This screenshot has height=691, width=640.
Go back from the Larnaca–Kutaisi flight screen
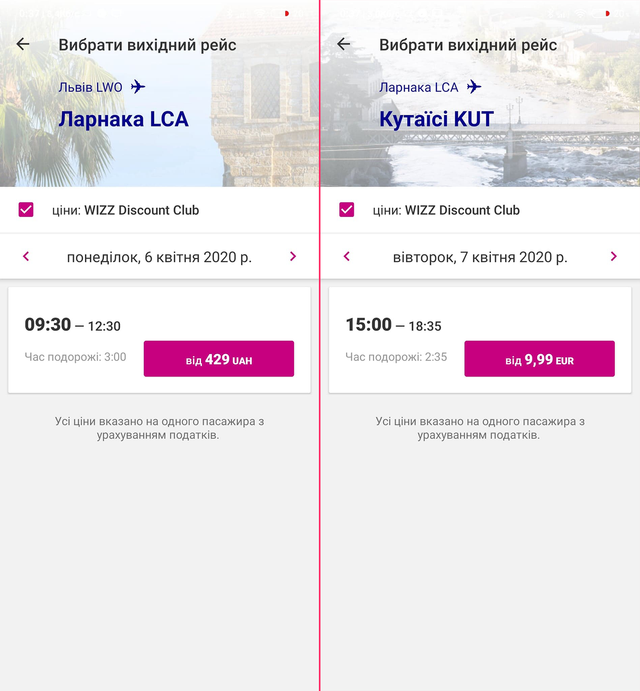click(344, 45)
